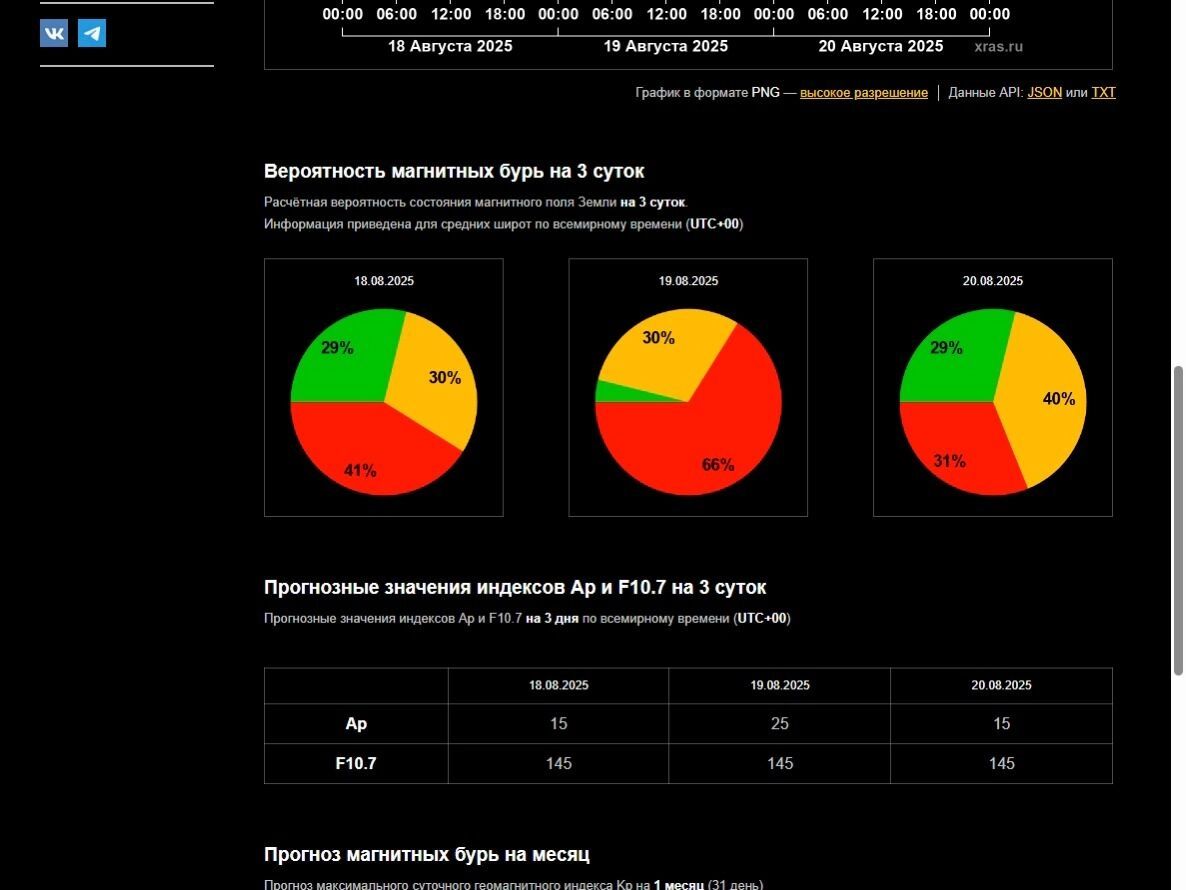Image resolution: width=1186 pixels, height=890 pixels.
Task: Open the 'высокое разрешение' PNG link
Action: 863,93
